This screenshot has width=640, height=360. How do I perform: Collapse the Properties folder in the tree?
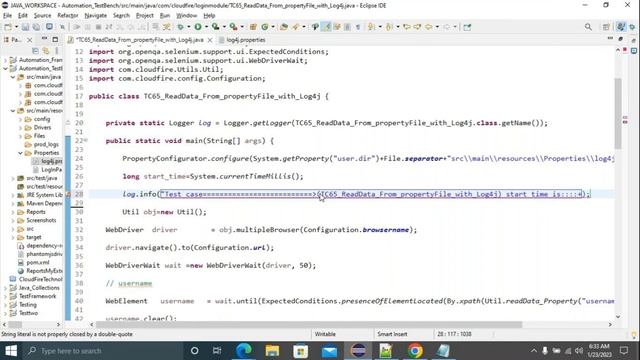[x=20, y=153]
